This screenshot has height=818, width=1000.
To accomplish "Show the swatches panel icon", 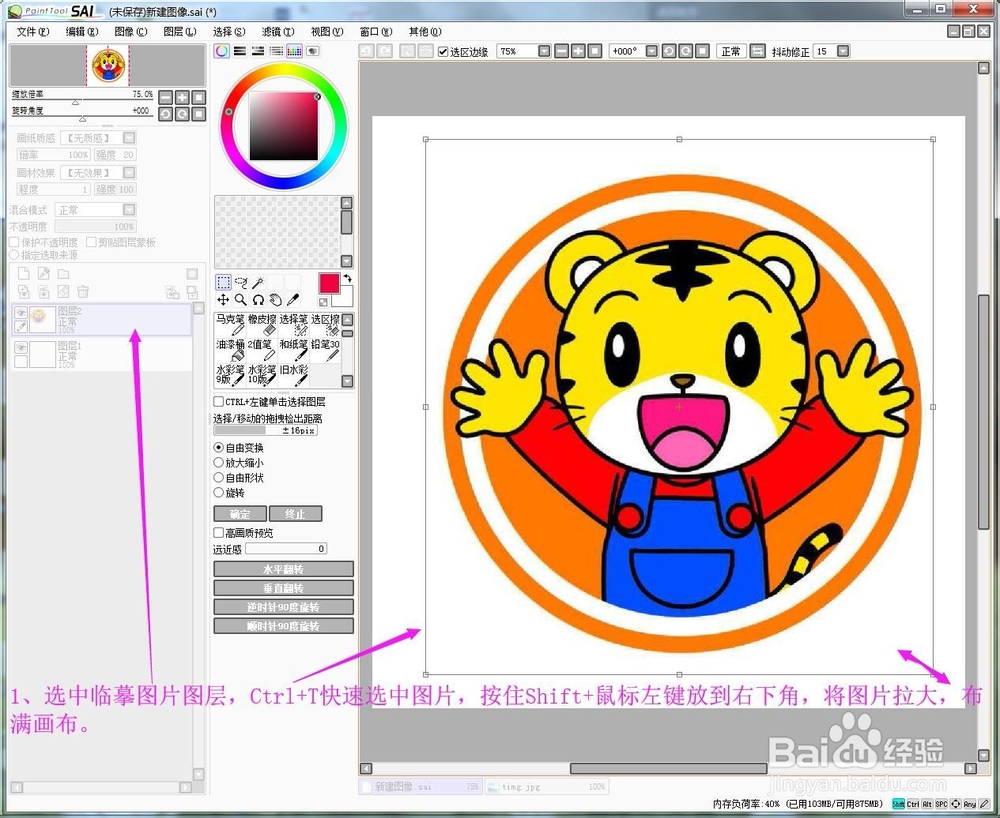I will (294, 51).
